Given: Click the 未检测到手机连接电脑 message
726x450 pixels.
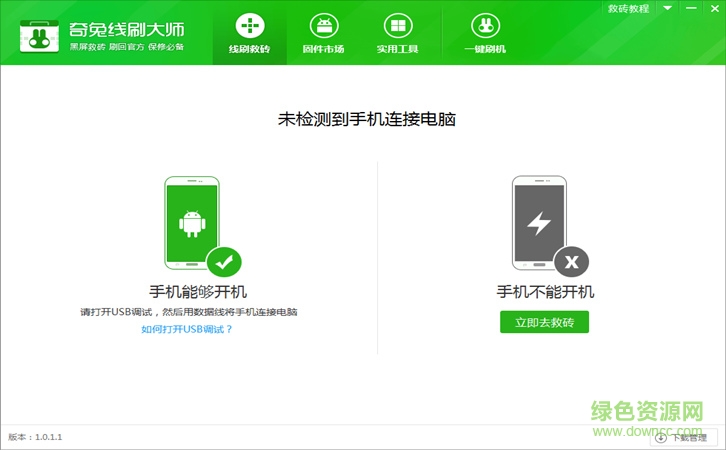Looking at the screenshot, I should coord(367,119).
